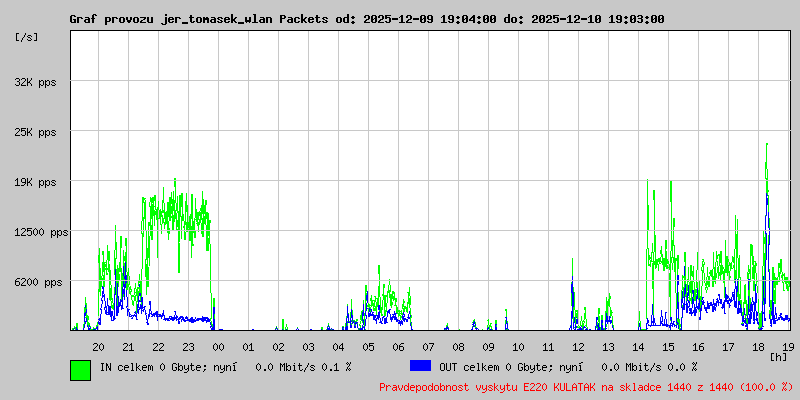Click hour label '06' on the x-axis
This screenshot has height=400, width=800.
(398, 347)
